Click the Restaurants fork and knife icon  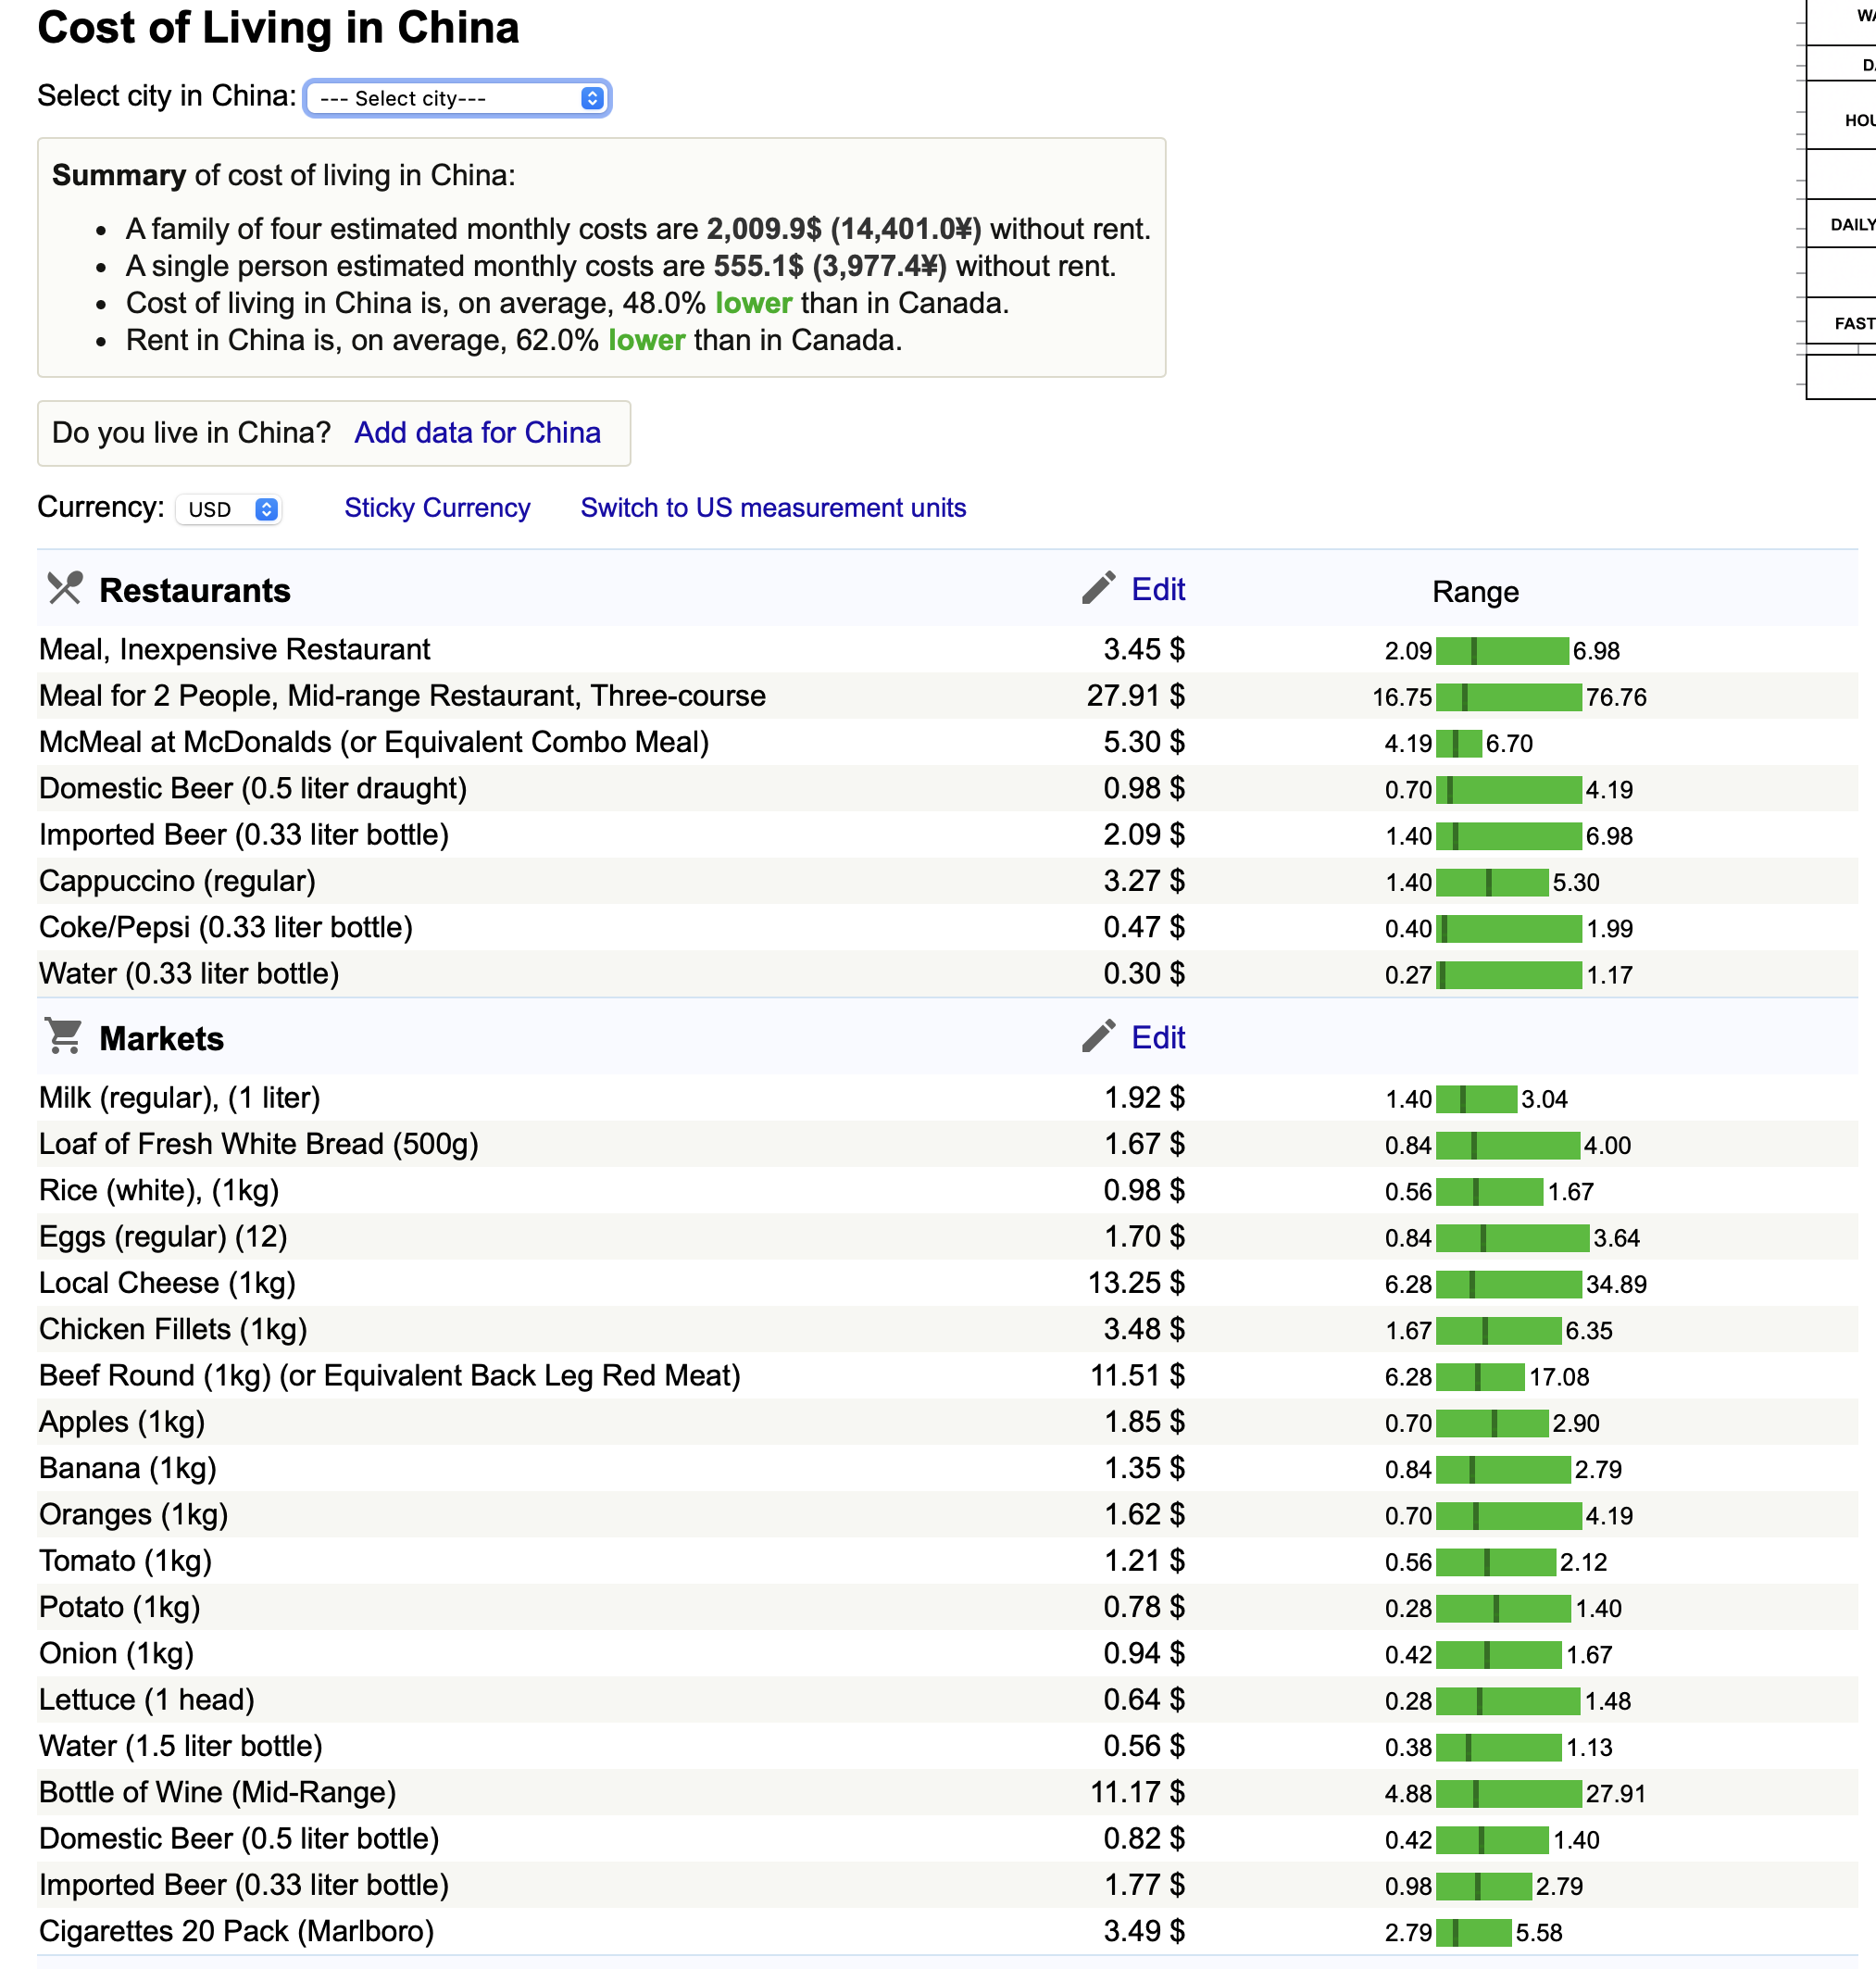pyautogui.click(x=65, y=588)
